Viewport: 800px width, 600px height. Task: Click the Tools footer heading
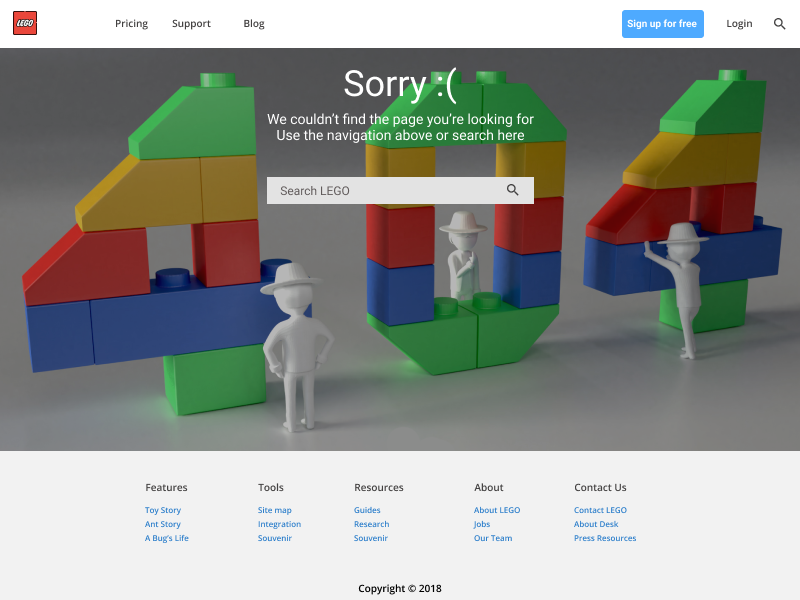pyautogui.click(x=270, y=487)
